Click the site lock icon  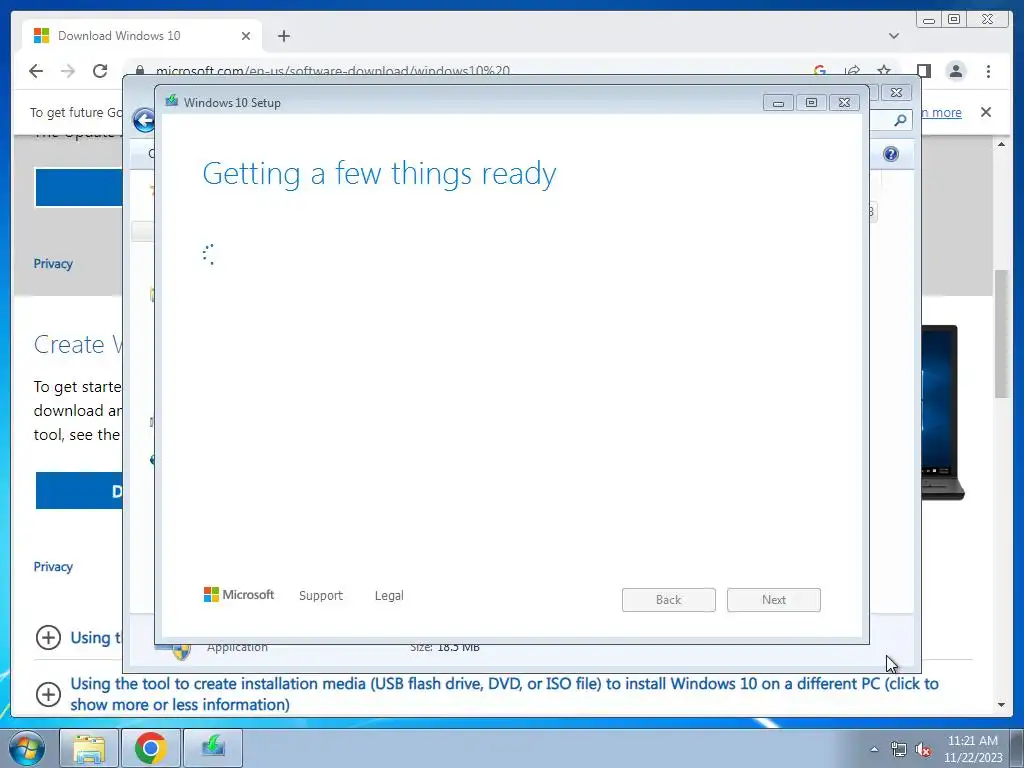tap(140, 71)
